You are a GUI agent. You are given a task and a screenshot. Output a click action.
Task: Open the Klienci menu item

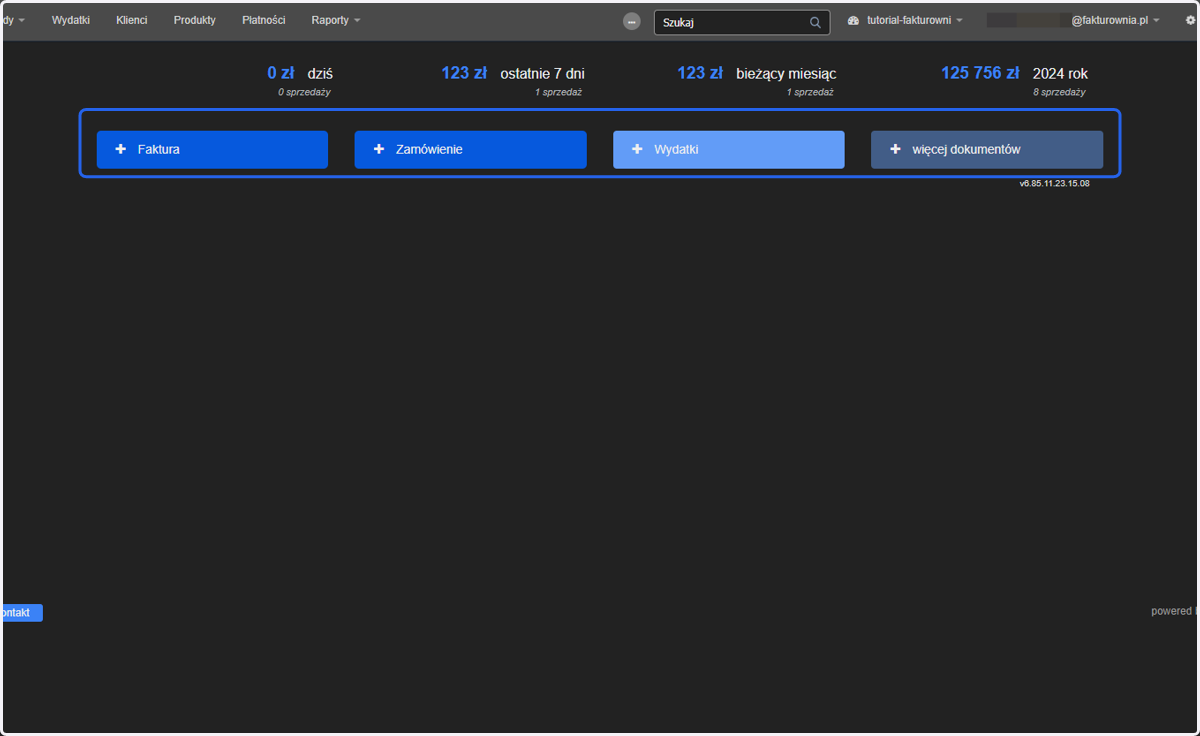[x=131, y=20]
